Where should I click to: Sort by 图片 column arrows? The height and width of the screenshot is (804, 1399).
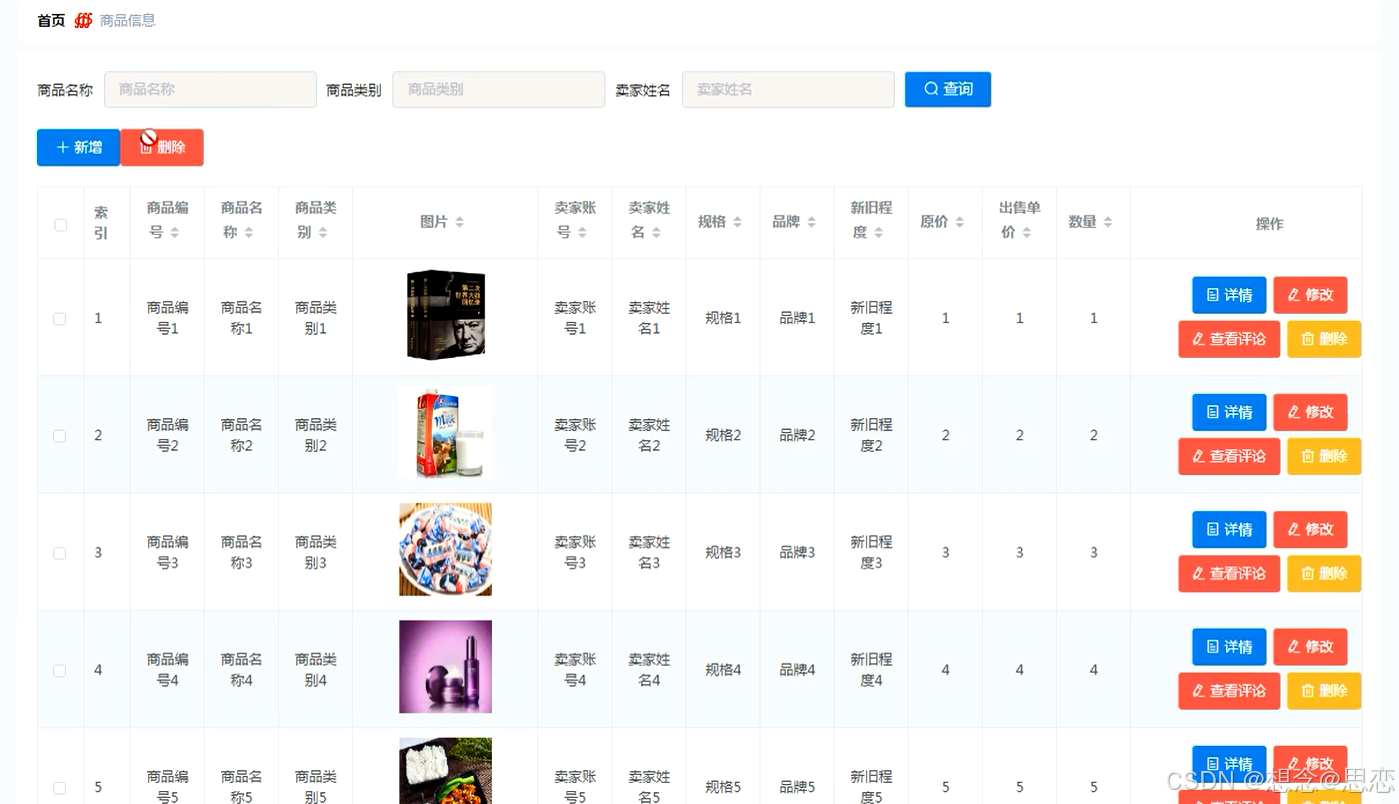(459, 222)
